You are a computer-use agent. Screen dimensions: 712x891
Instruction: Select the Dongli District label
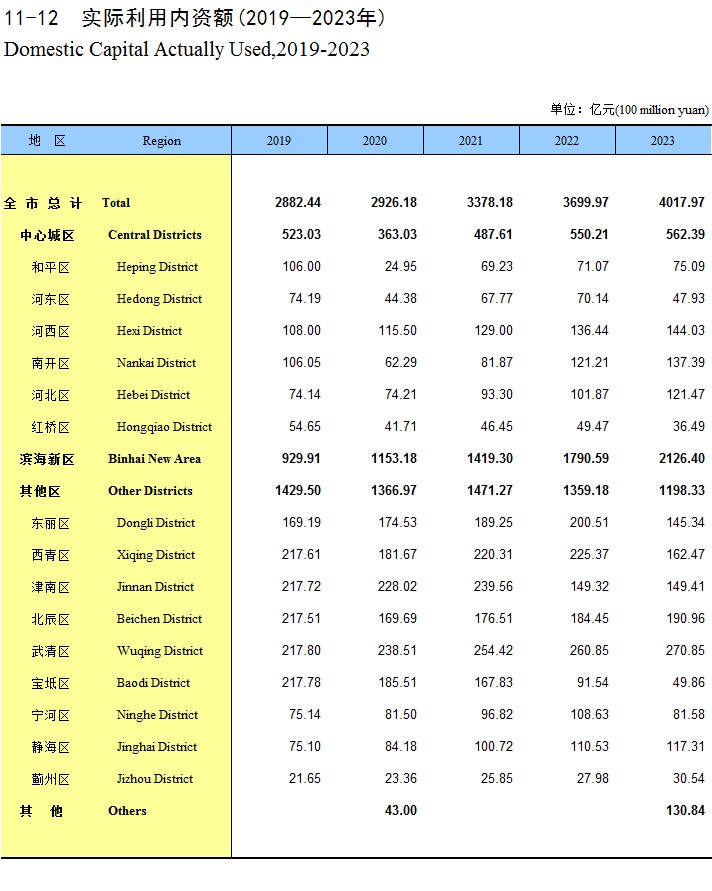point(156,523)
